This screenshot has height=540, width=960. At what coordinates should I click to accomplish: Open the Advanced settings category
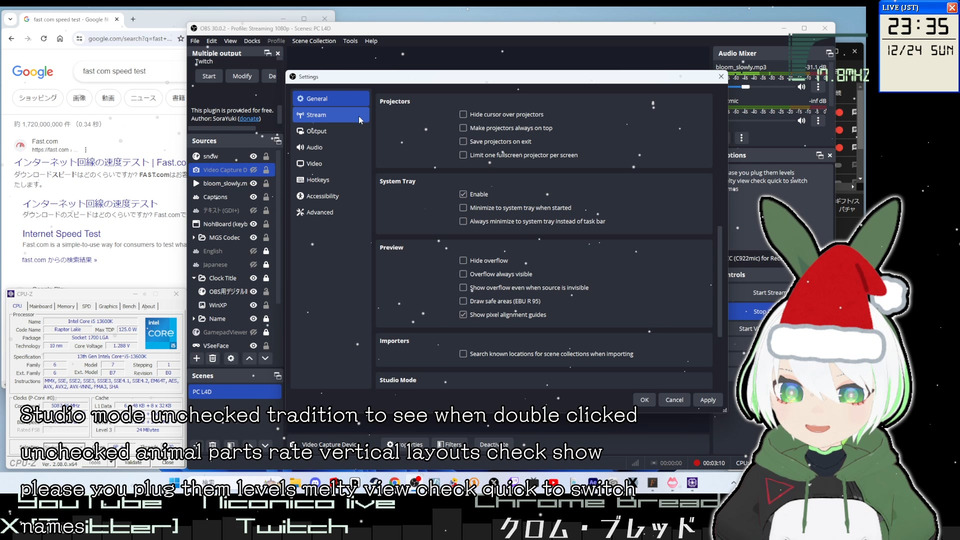coord(331,212)
